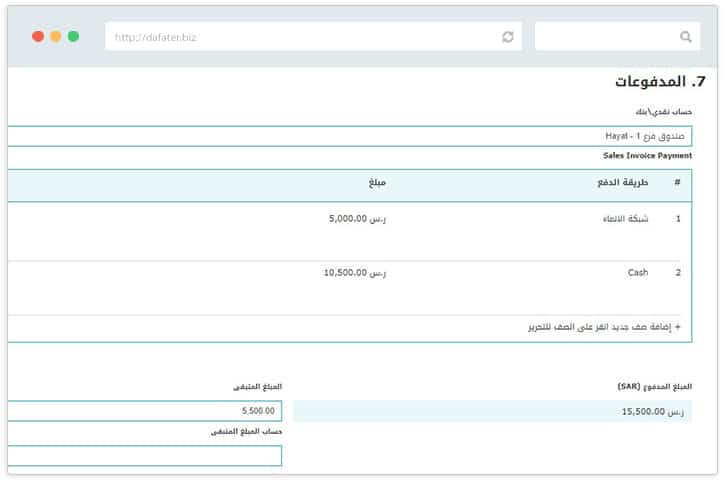
Task: Click the paid amount 15,500.00 field
Action: pyautogui.click(x=492, y=411)
